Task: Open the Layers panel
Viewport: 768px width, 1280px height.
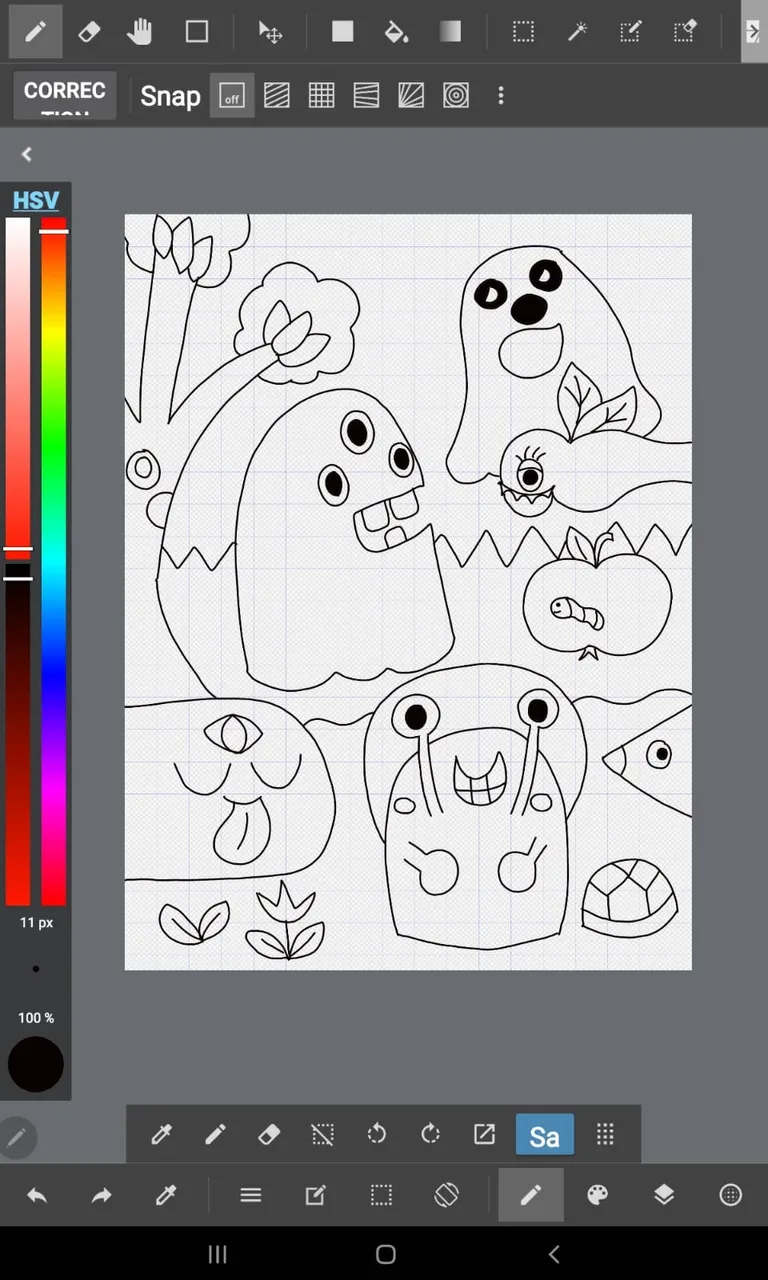Action: point(664,1195)
